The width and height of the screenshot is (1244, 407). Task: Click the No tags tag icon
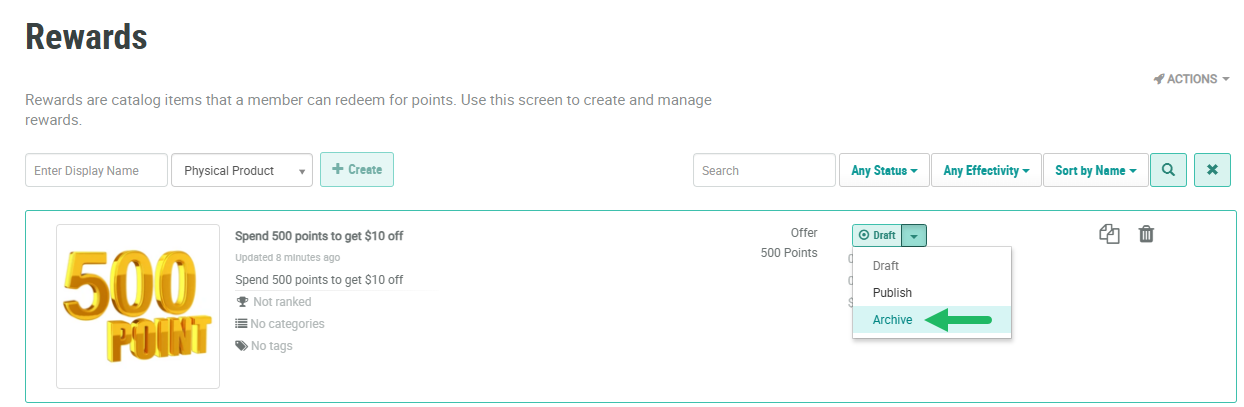coord(241,346)
